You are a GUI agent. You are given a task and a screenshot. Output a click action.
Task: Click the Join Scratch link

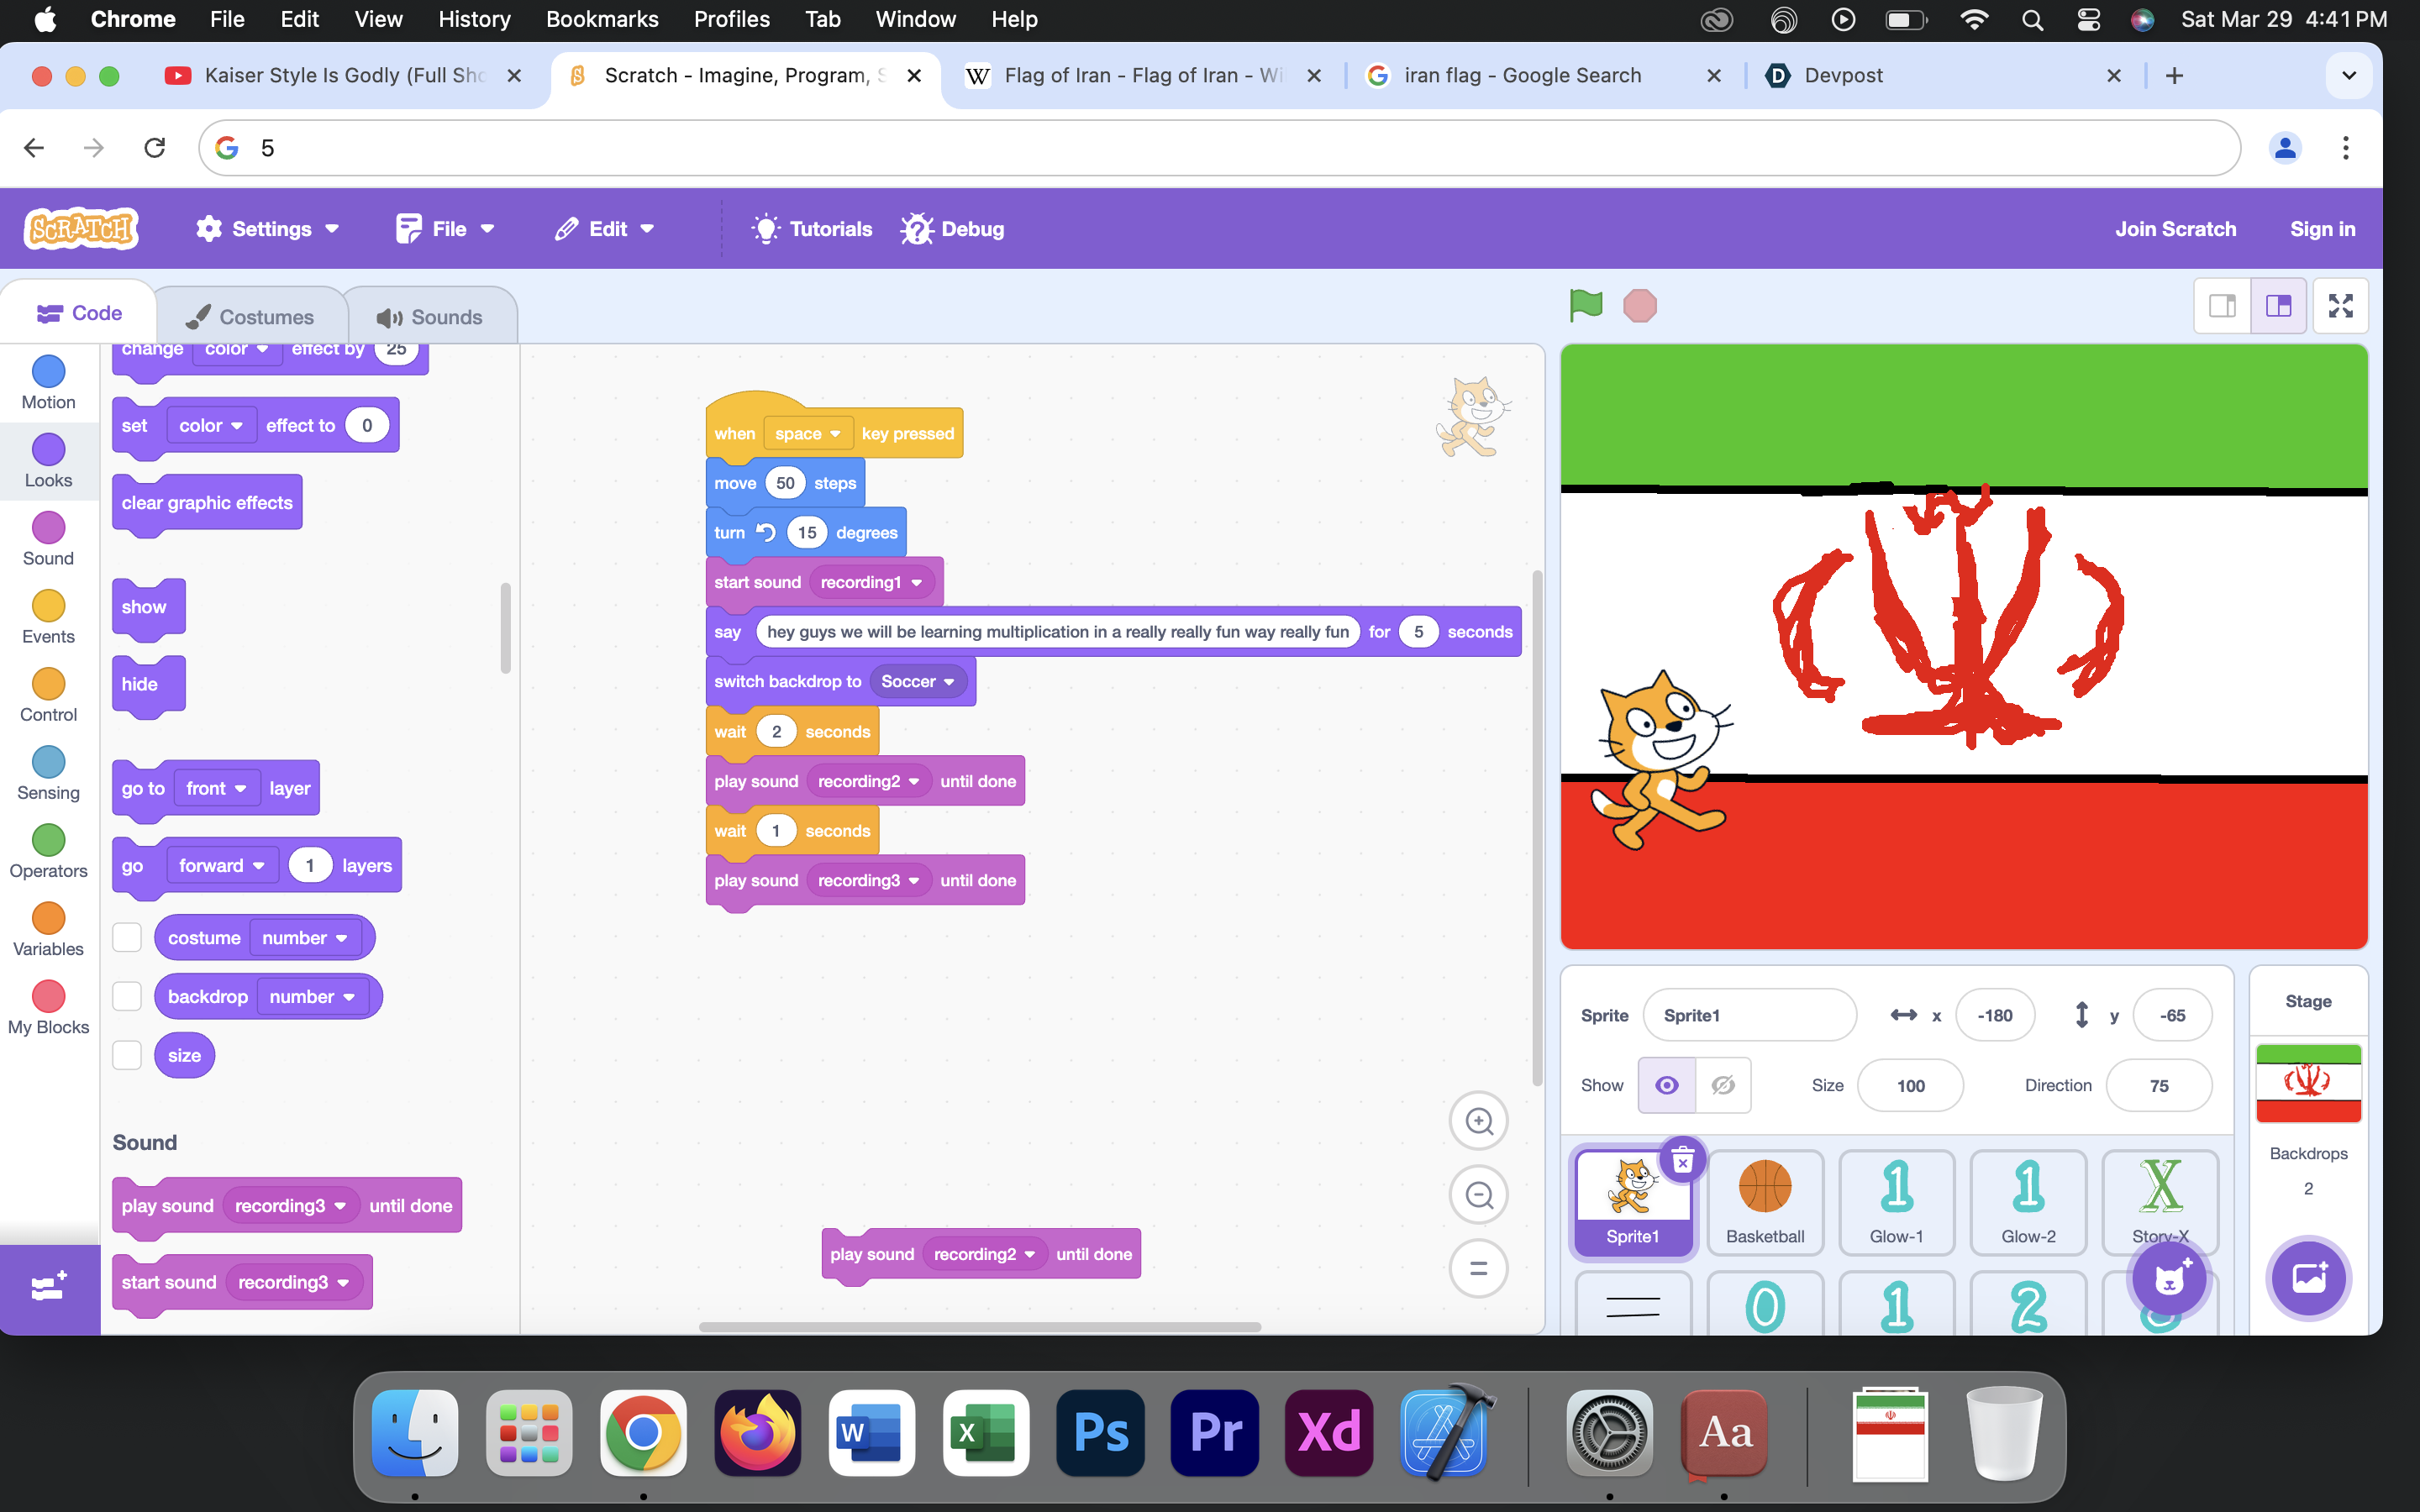coord(2175,229)
